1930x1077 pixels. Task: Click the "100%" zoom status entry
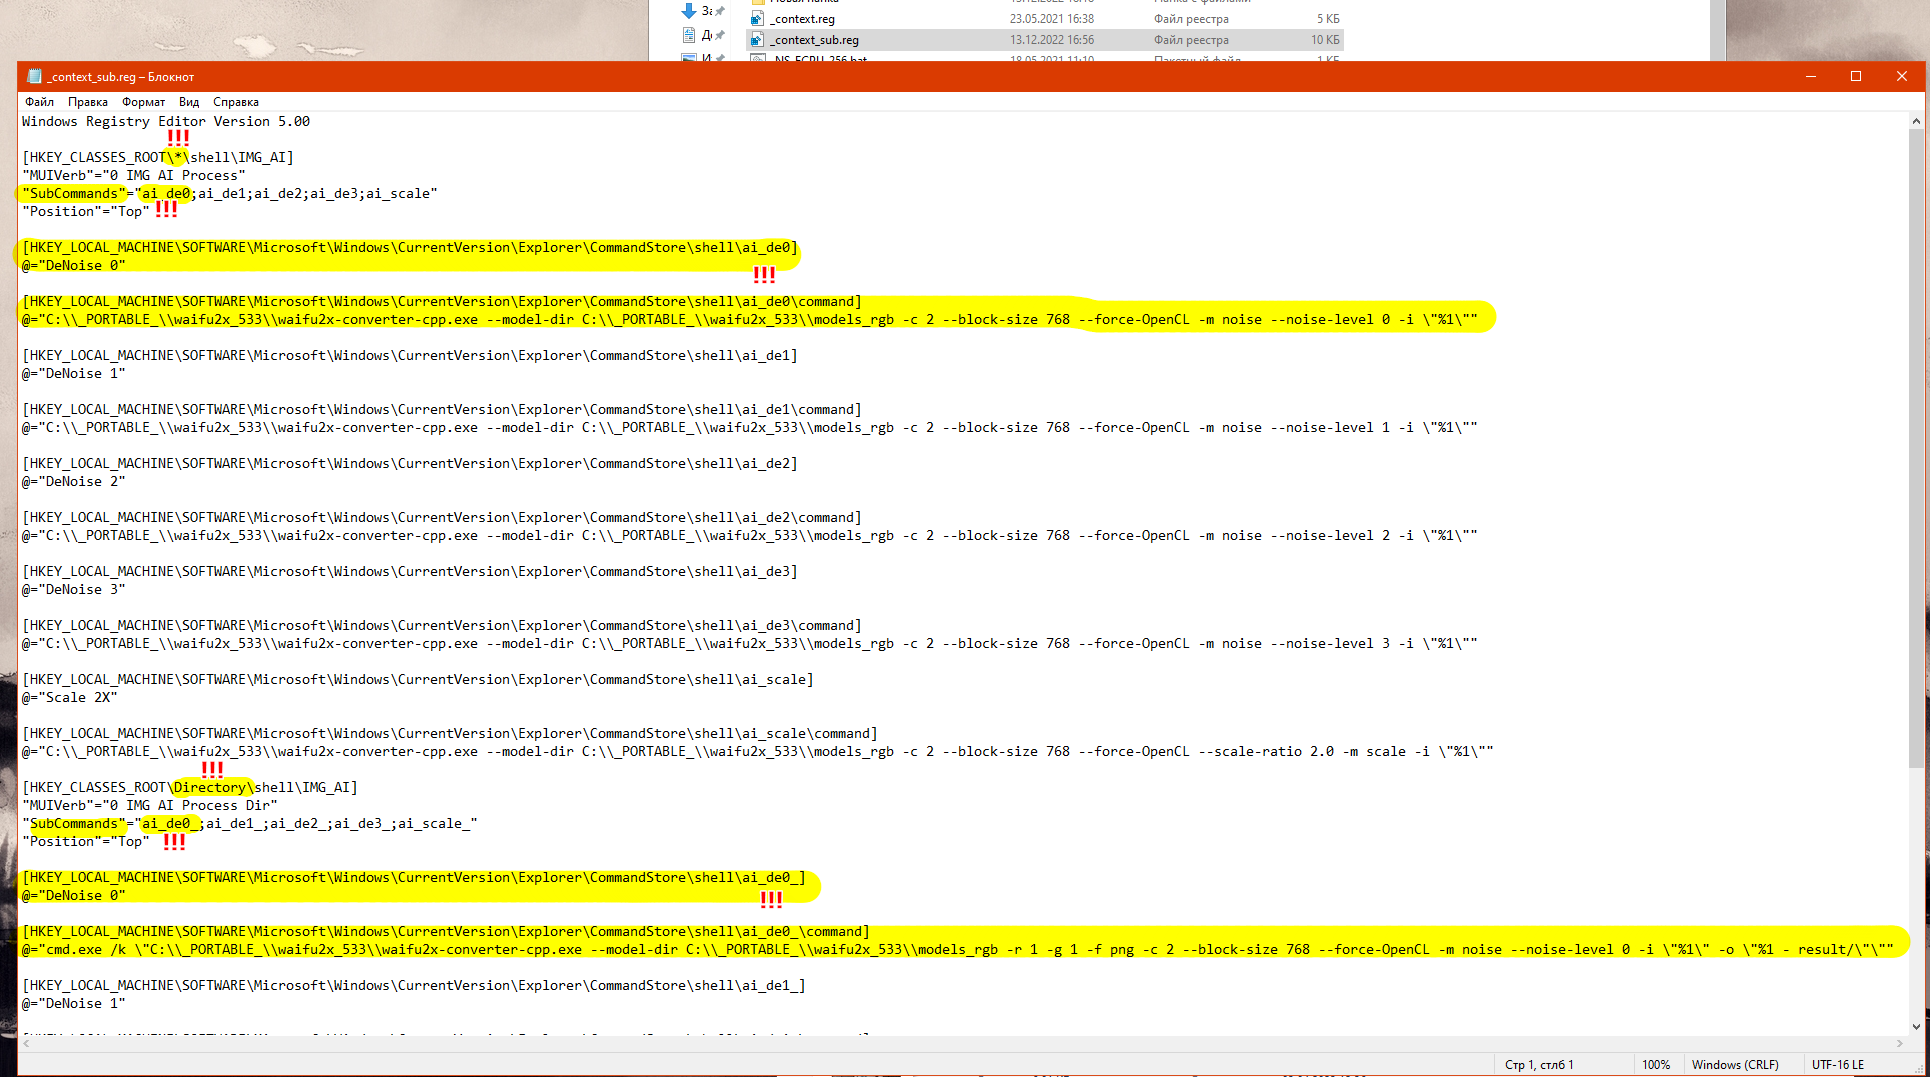1656,1065
